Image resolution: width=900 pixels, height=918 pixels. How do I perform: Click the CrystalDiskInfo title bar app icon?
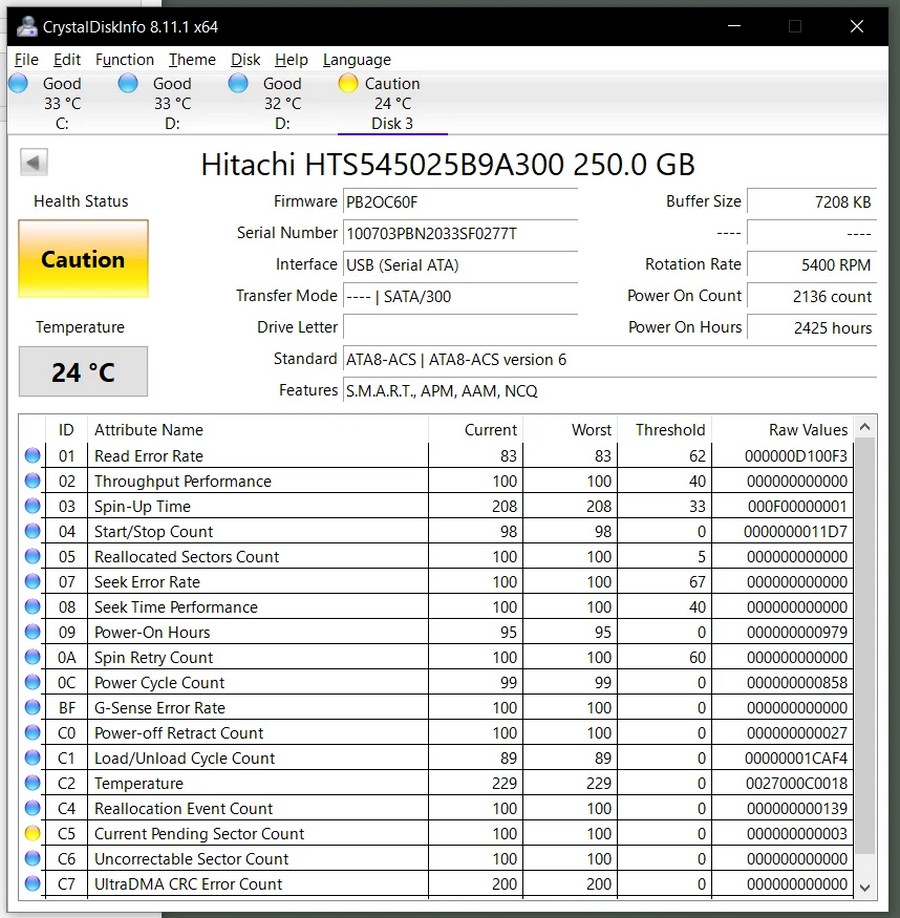pyautogui.click(x=28, y=26)
